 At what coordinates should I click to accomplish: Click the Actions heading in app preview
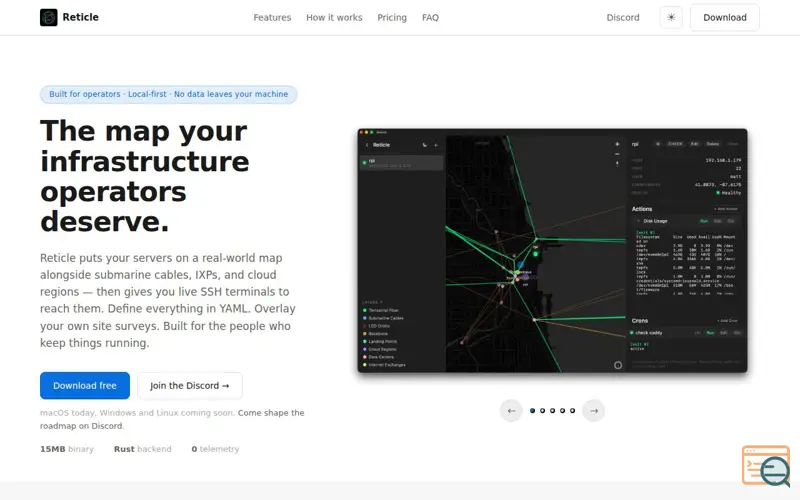click(x=642, y=209)
